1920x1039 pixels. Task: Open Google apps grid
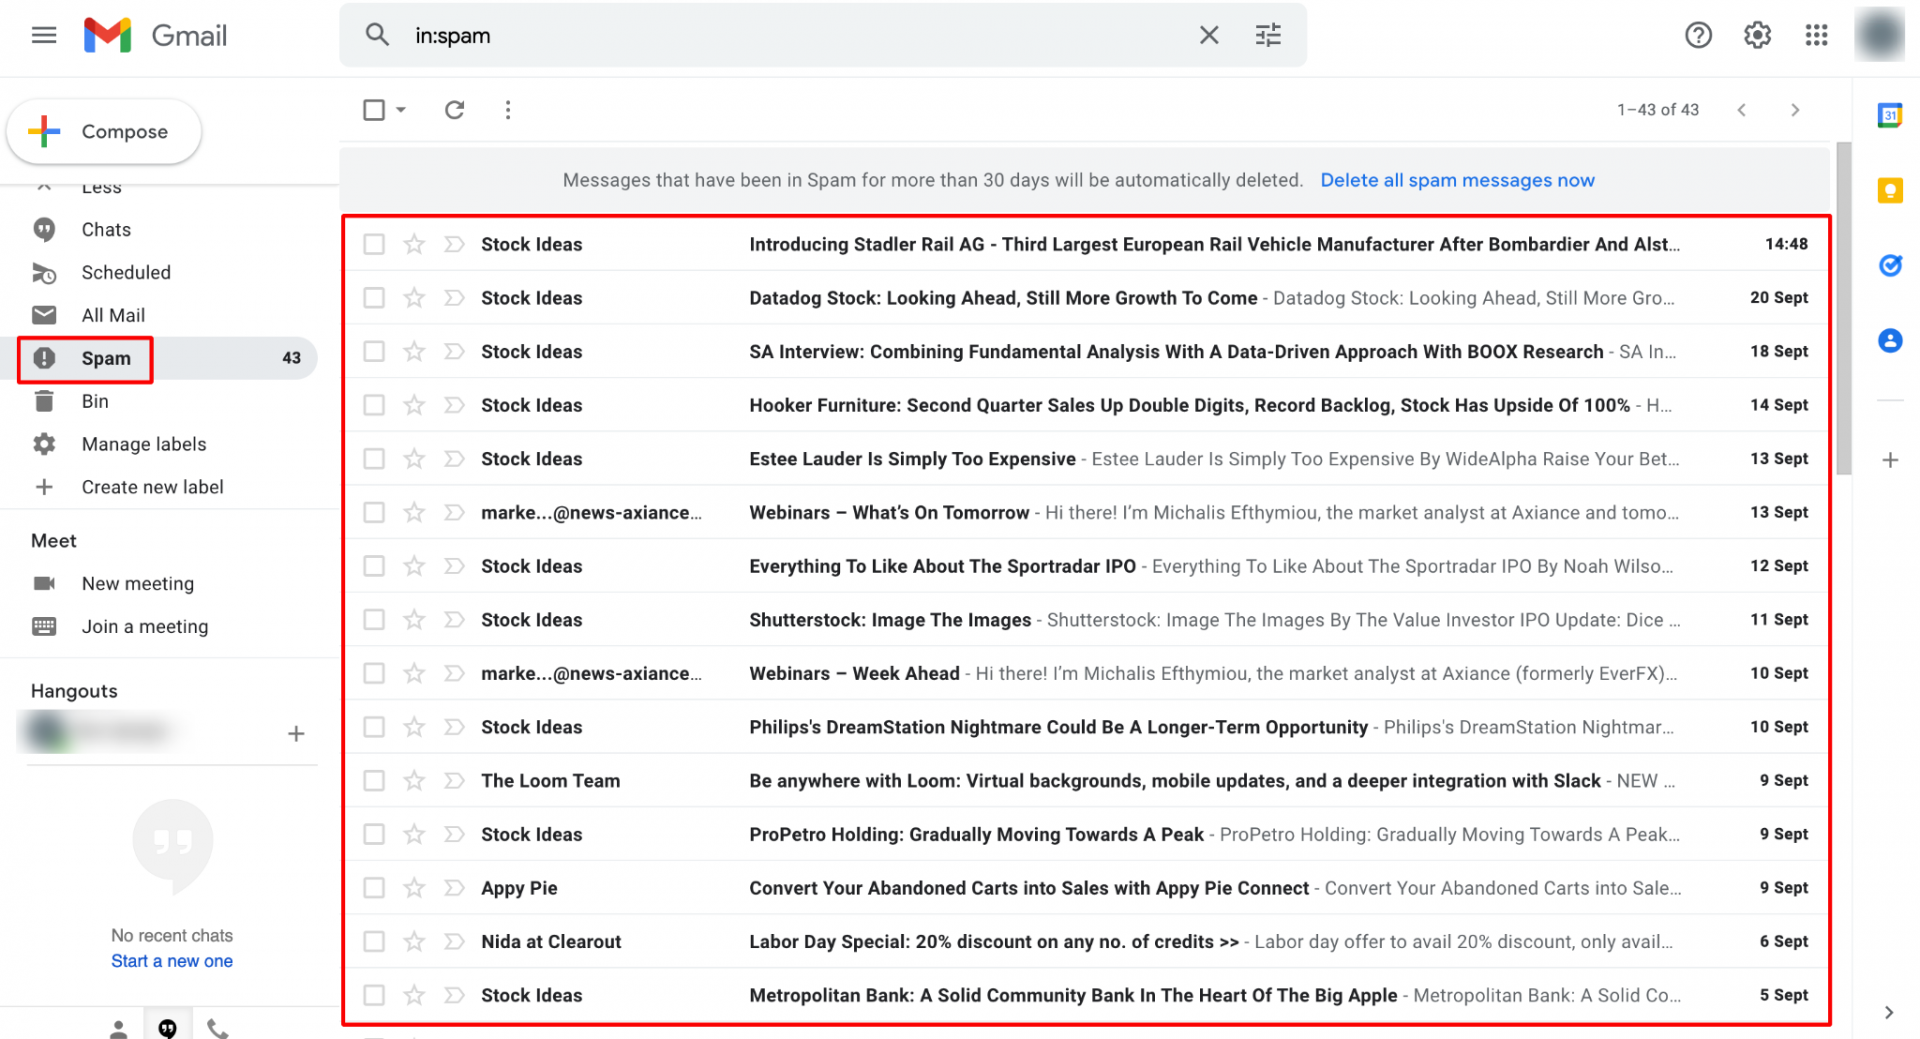point(1816,36)
